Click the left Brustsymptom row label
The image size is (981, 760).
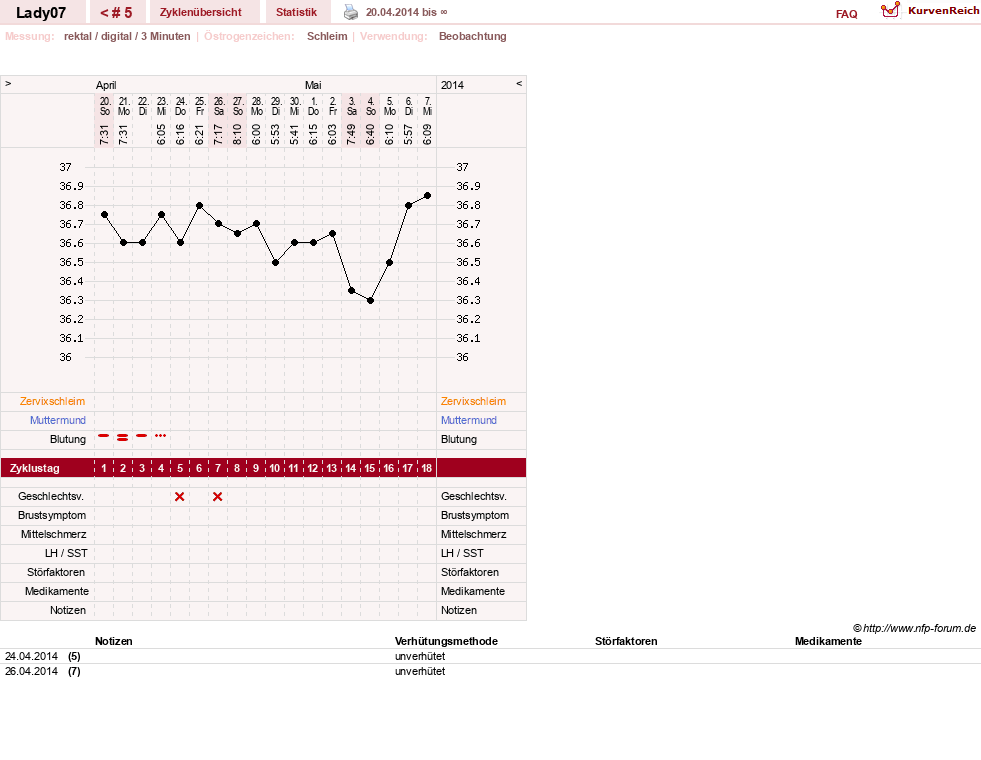(52, 515)
